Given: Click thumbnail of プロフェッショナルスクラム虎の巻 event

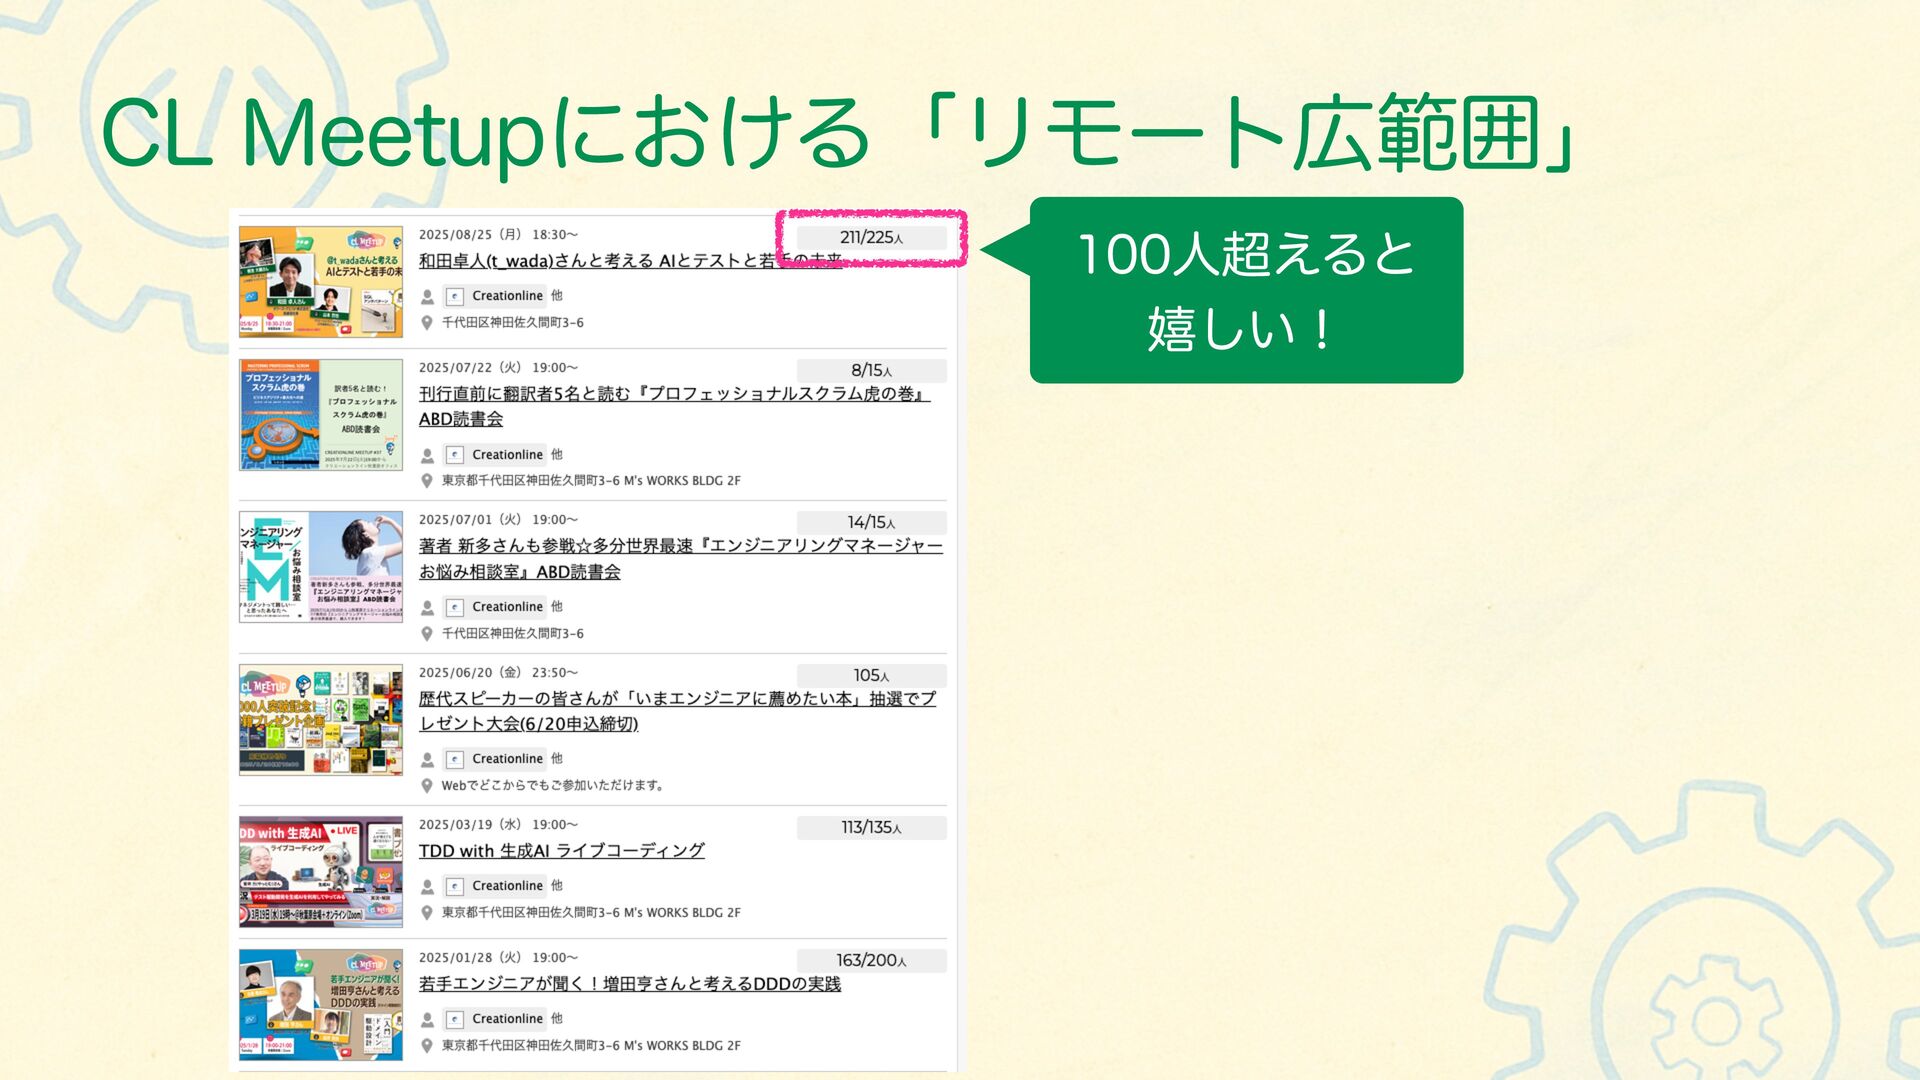Looking at the screenshot, I should click(321, 414).
